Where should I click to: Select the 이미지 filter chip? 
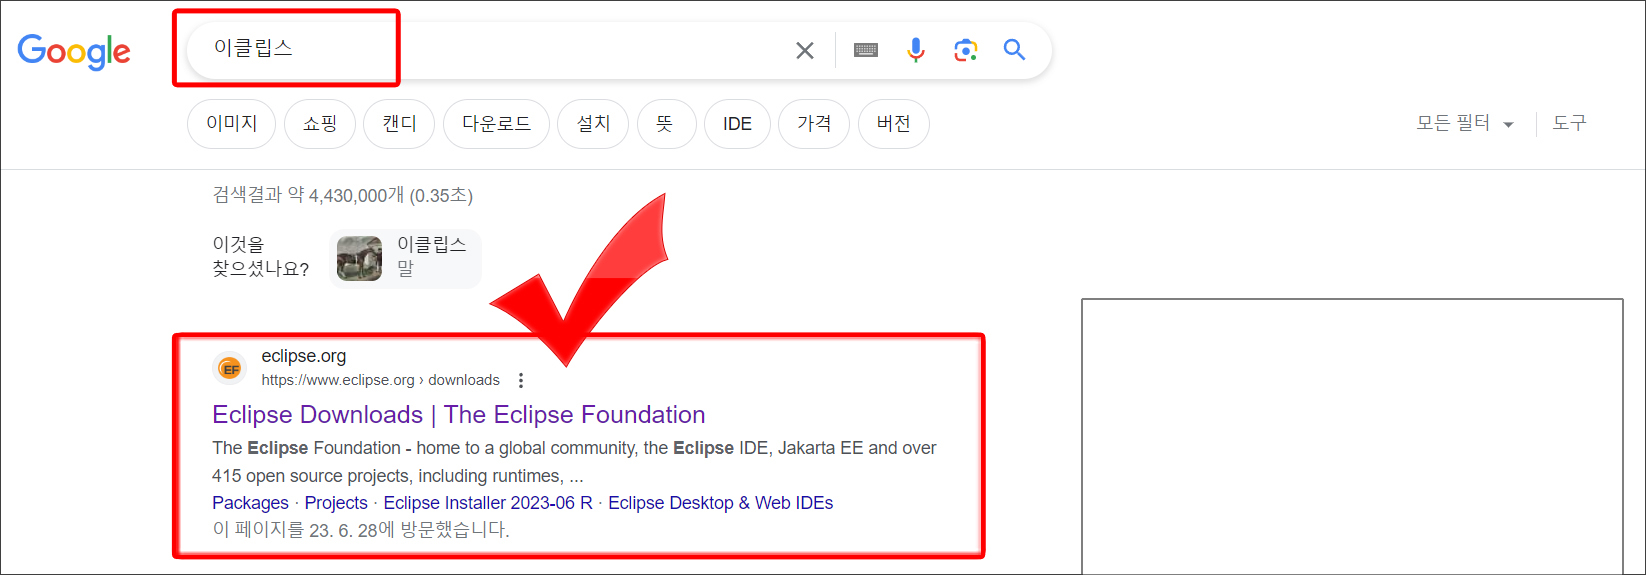click(x=231, y=124)
